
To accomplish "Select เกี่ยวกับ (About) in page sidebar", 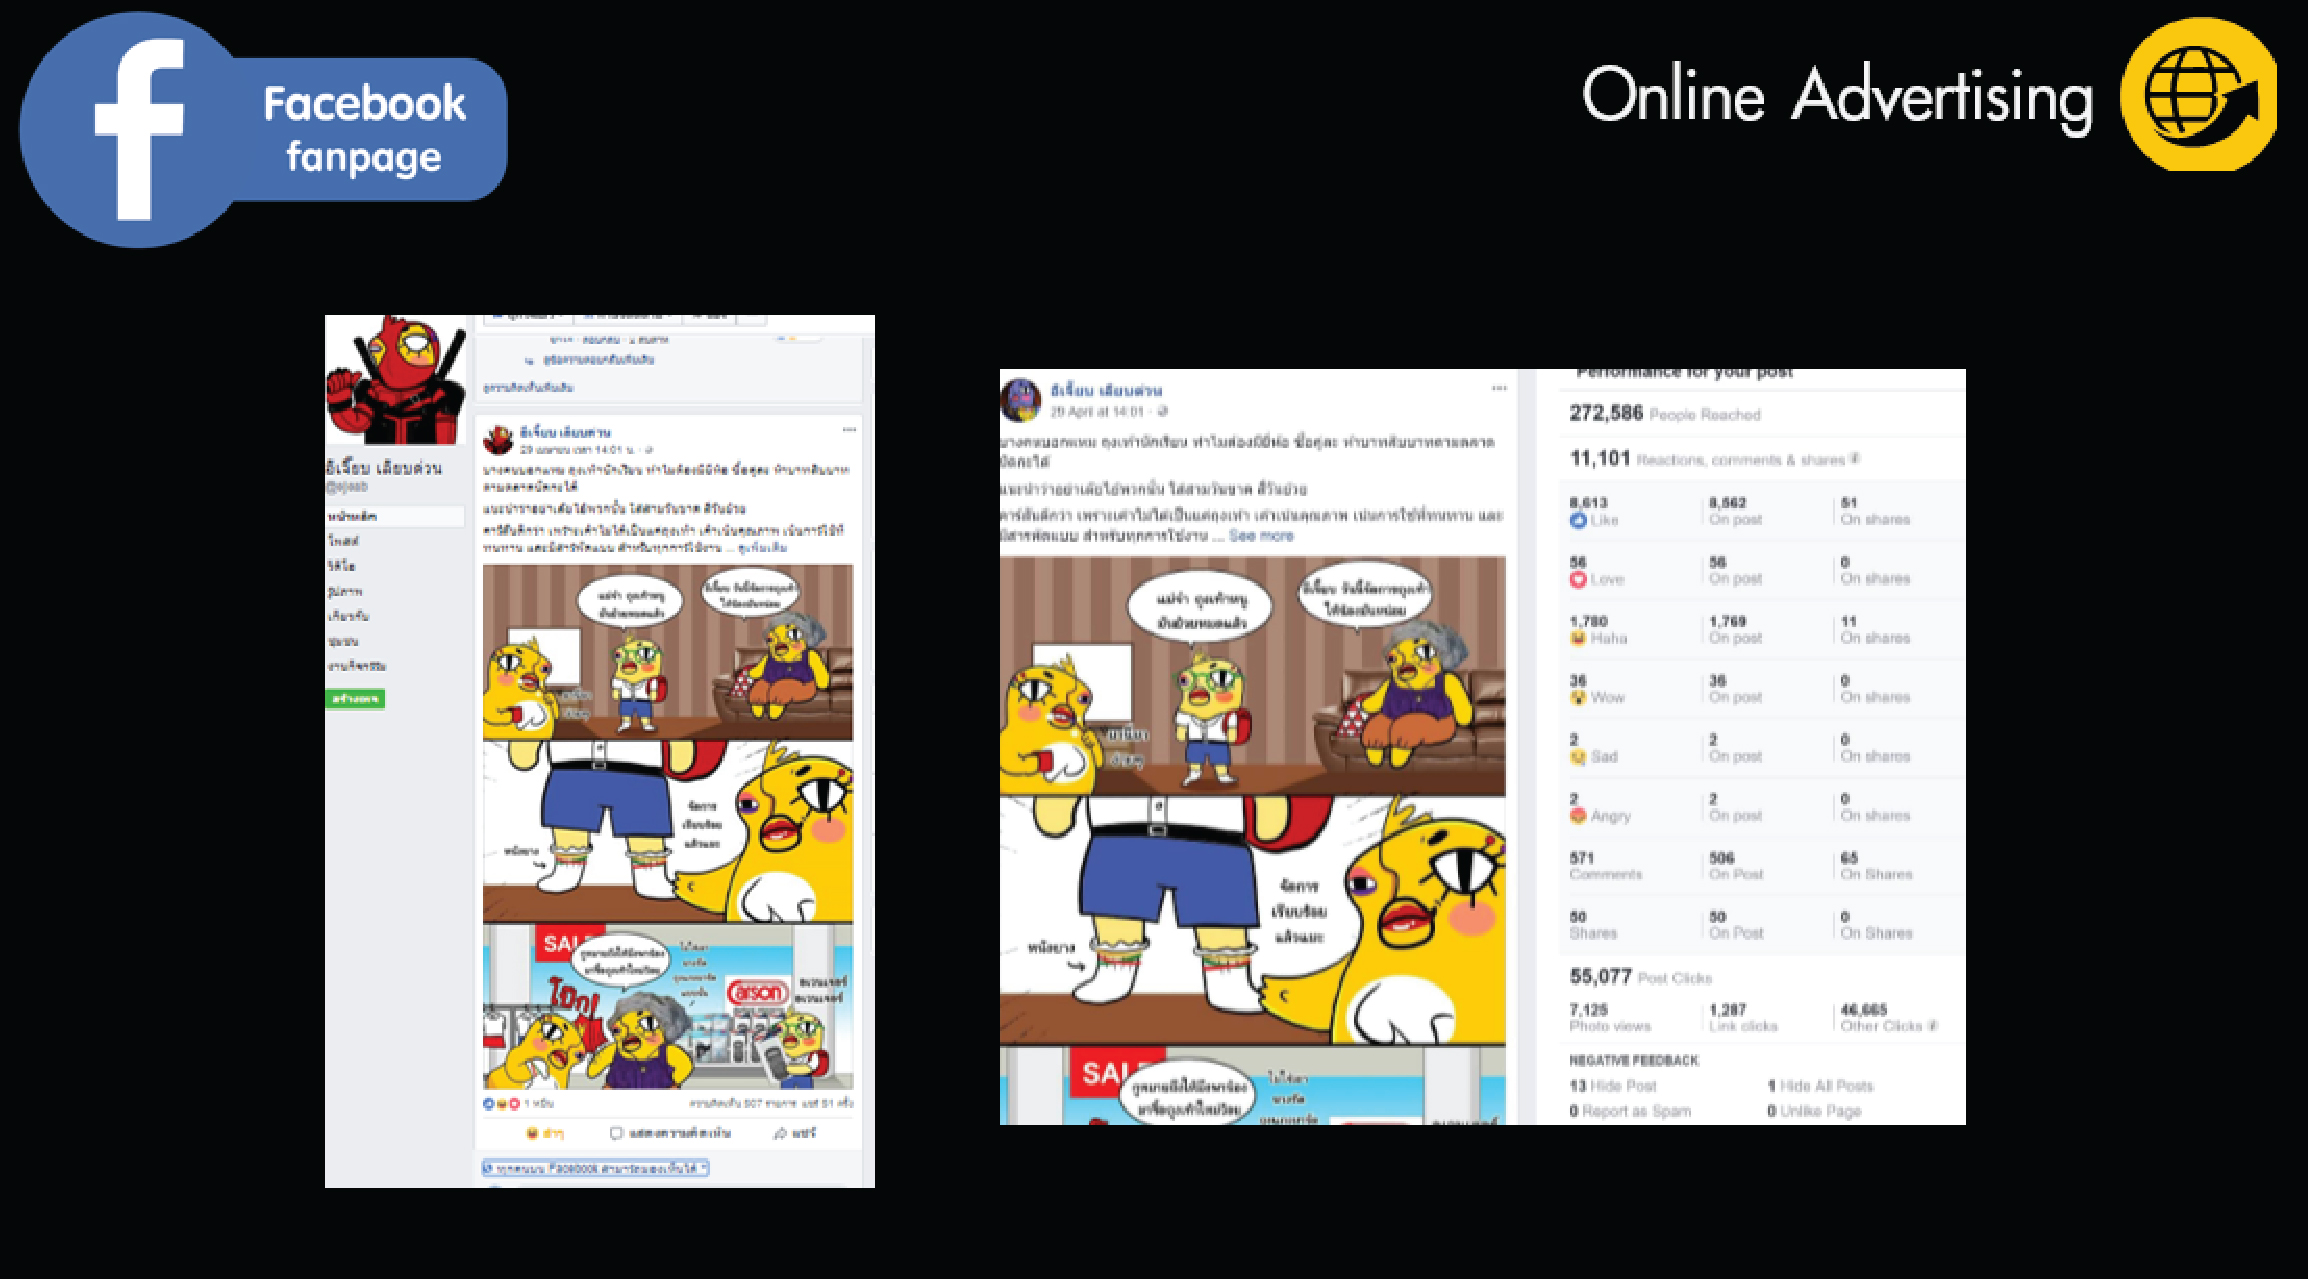I will pyautogui.click(x=348, y=616).
